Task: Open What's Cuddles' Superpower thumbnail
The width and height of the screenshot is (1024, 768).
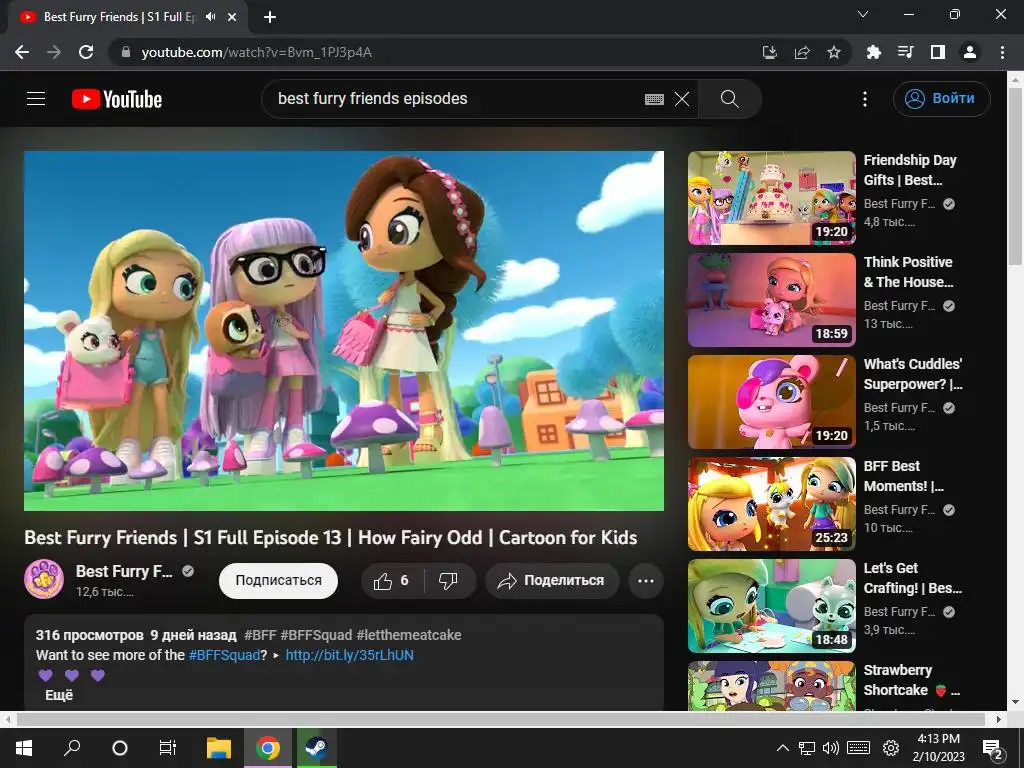Action: (x=771, y=402)
